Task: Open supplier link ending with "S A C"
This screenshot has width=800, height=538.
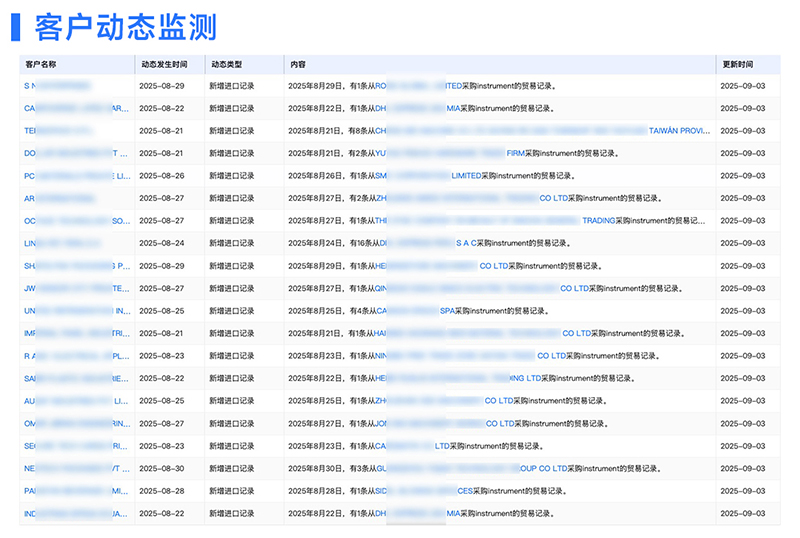Action: click(429, 243)
